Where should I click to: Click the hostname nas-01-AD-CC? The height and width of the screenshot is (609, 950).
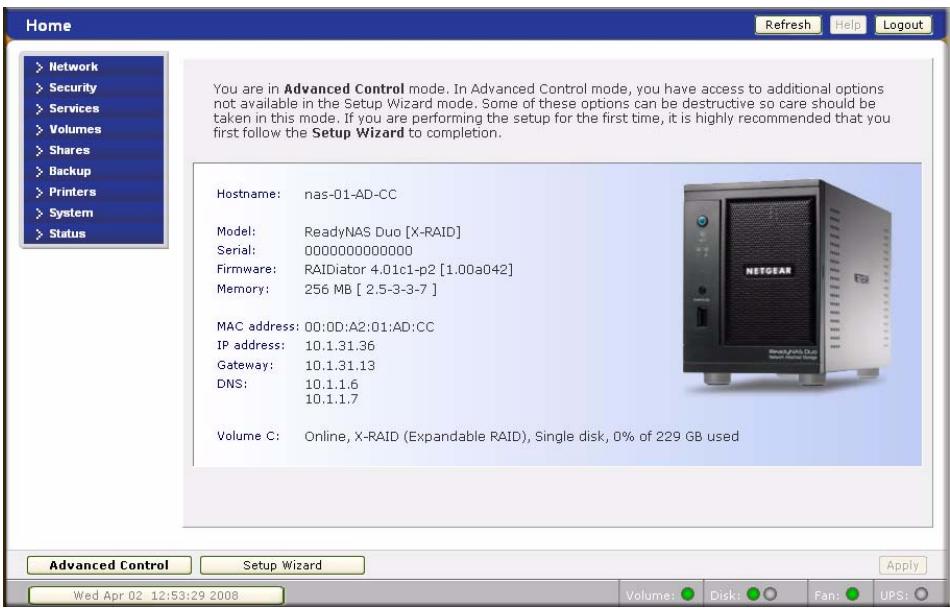[x=350, y=195]
